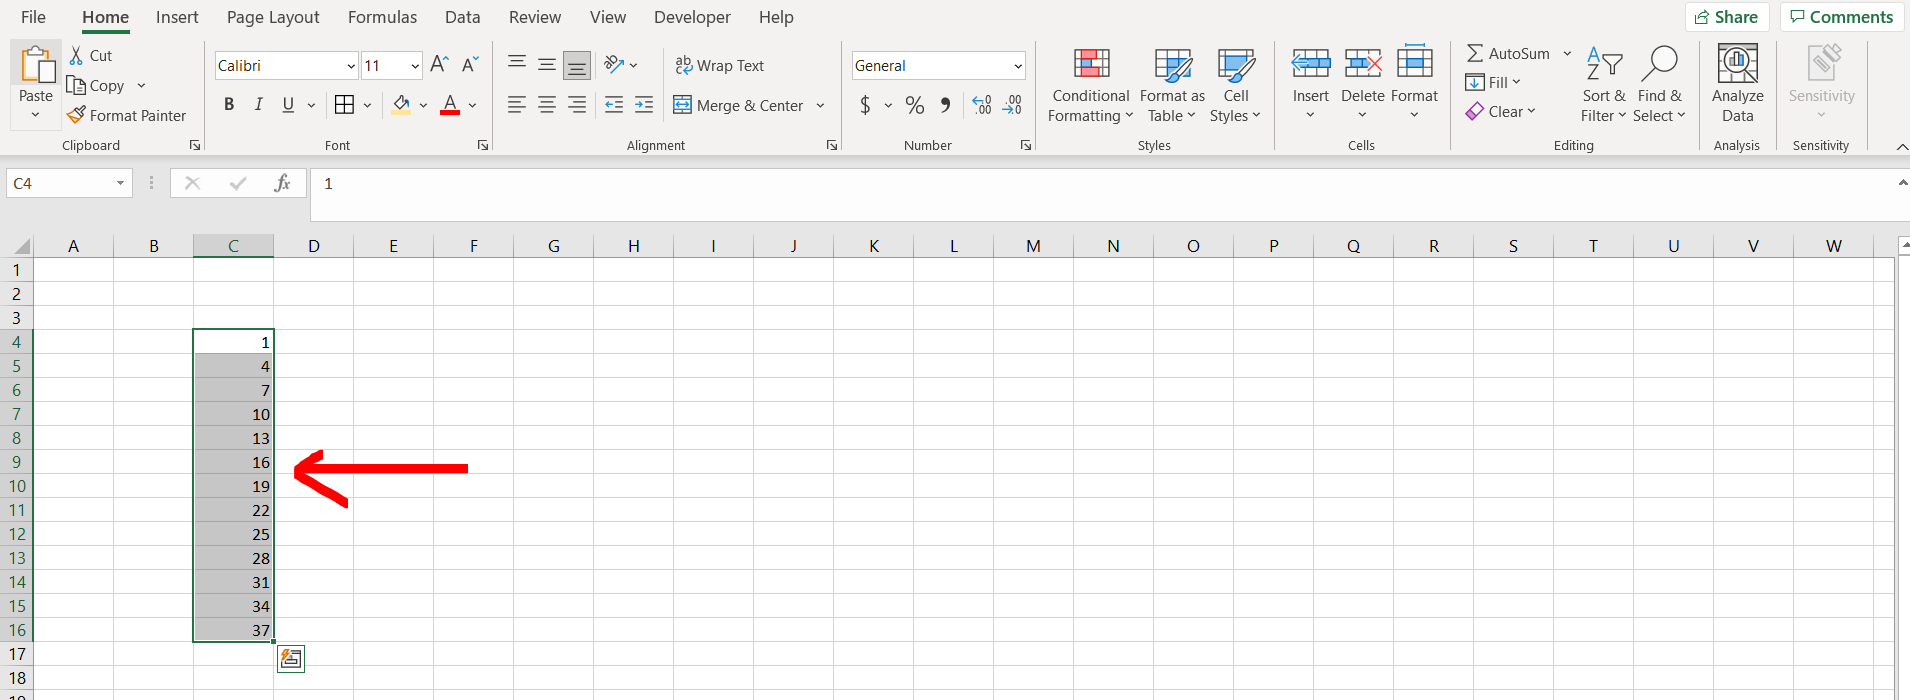
Task: Click the Insert Function fx icon
Action: 283,183
